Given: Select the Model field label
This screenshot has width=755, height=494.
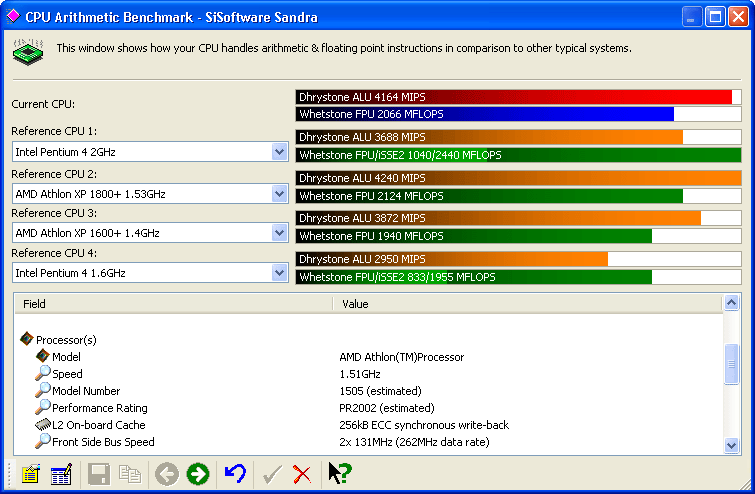Looking at the screenshot, I should pos(66,357).
